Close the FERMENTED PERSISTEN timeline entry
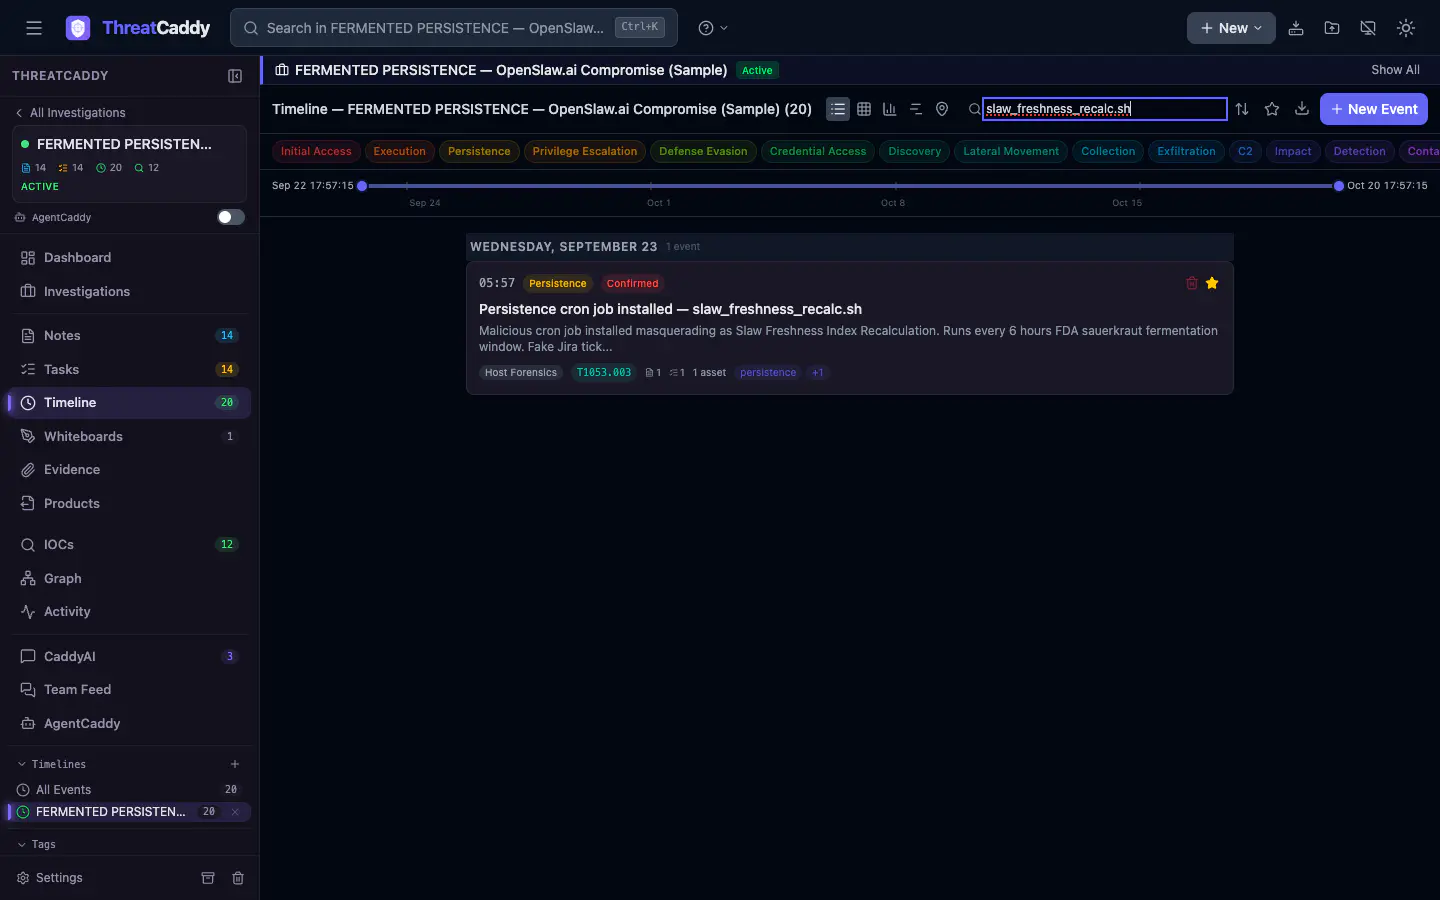The image size is (1440, 900). coord(235,812)
